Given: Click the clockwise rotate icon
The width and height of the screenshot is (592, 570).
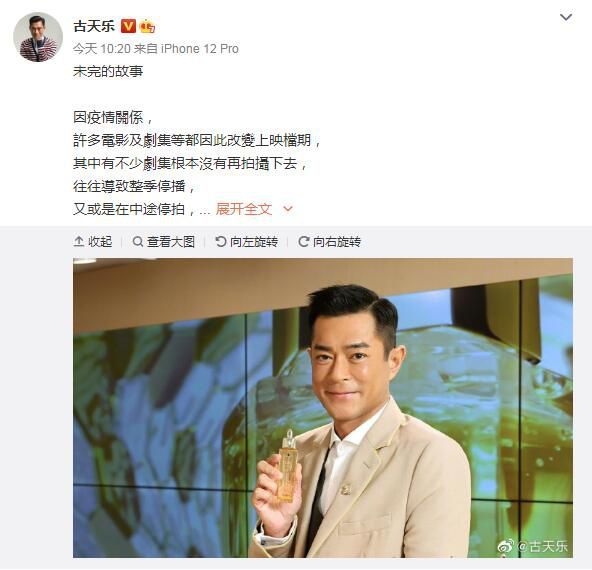Looking at the screenshot, I should pyautogui.click(x=304, y=242).
